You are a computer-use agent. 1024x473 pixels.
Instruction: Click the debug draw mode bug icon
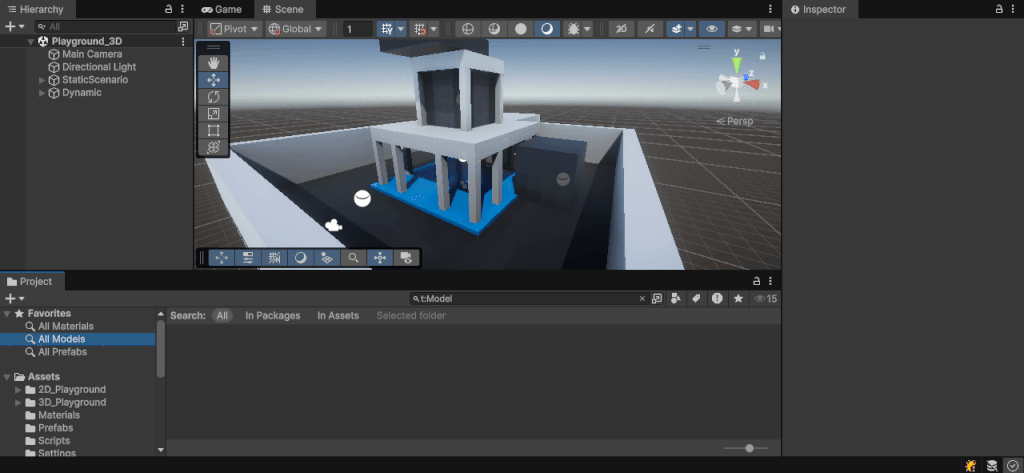(573, 29)
